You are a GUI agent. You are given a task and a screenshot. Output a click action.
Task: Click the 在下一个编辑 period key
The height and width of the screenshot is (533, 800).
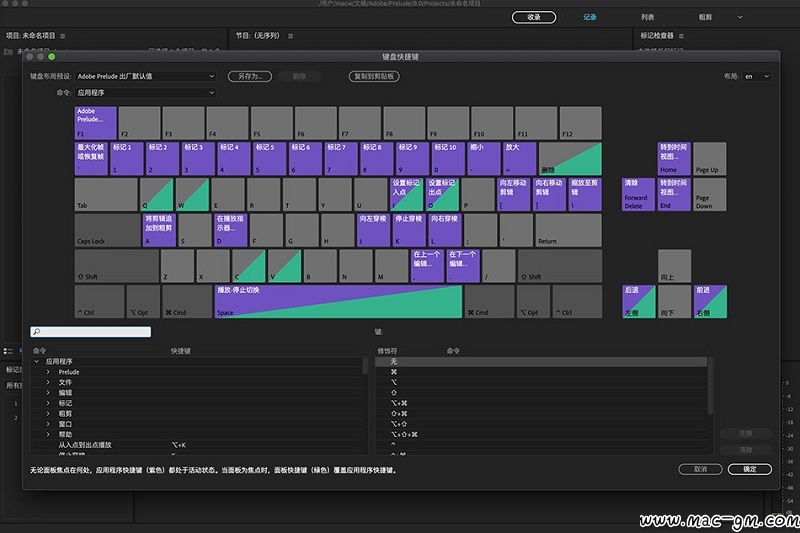(463, 266)
